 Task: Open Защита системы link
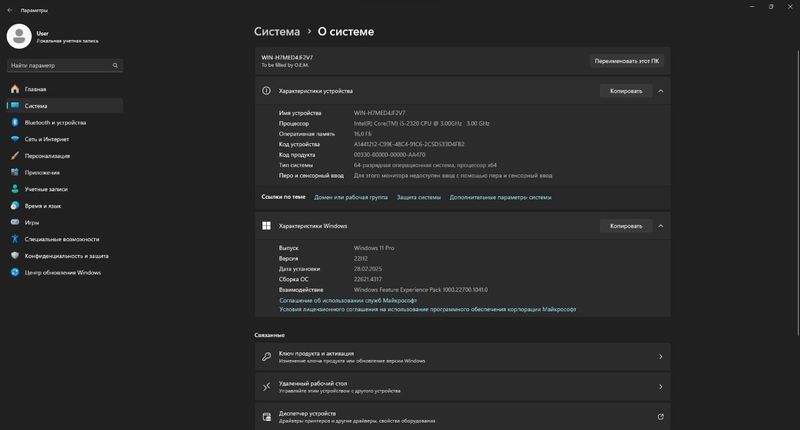pyautogui.click(x=418, y=197)
